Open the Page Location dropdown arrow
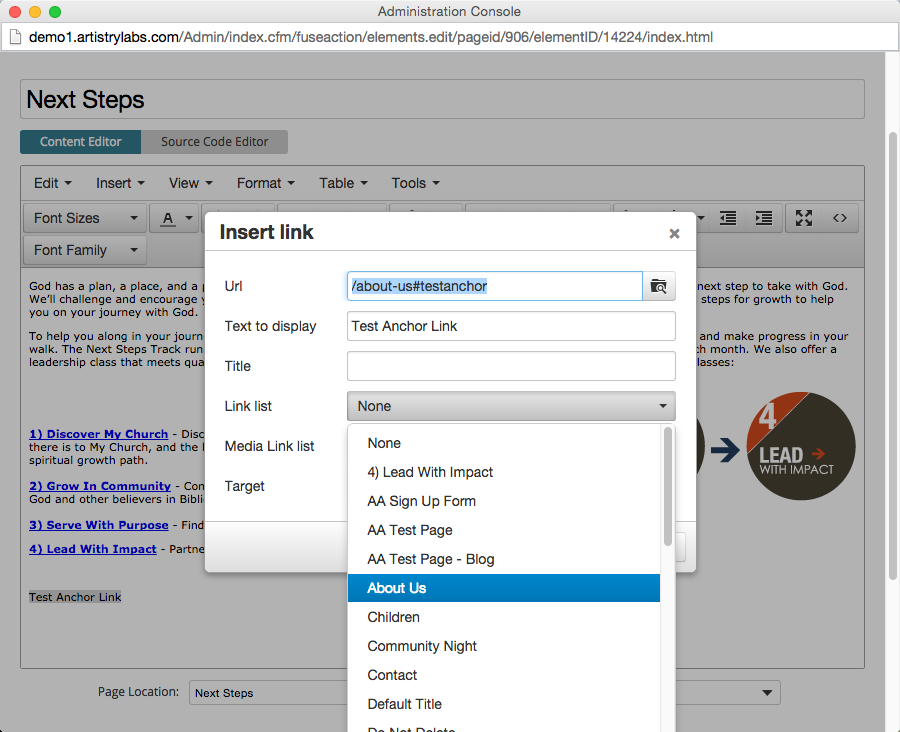 [x=767, y=692]
